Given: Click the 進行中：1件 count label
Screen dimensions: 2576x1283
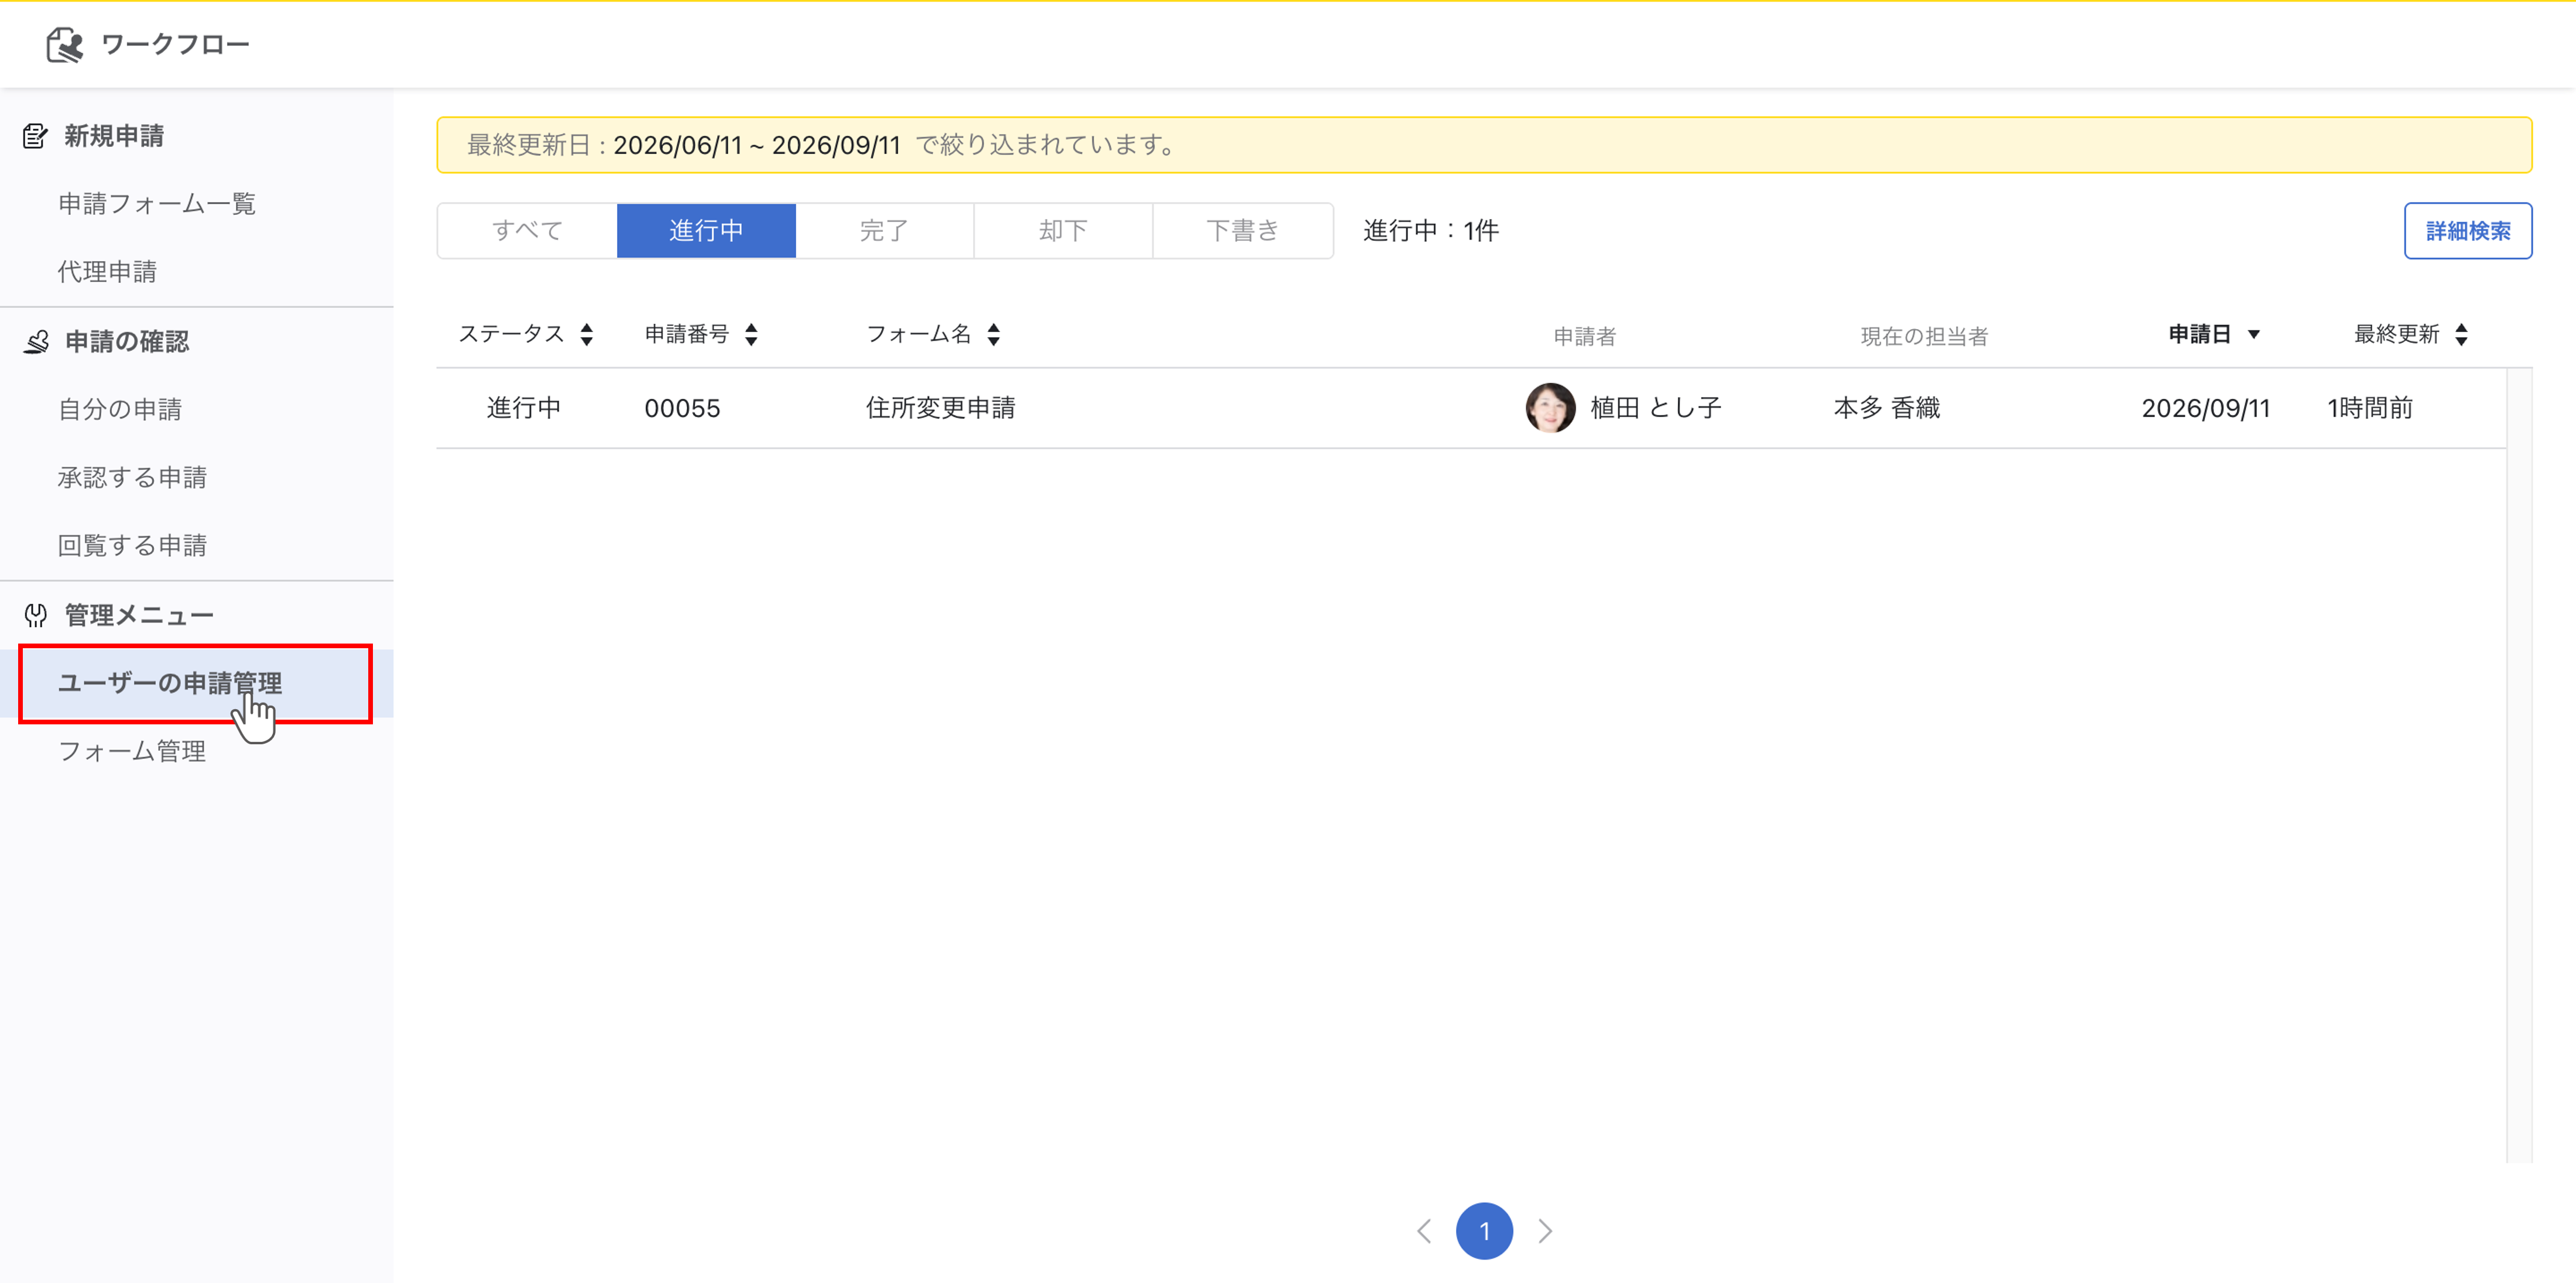Looking at the screenshot, I should 1430,231.
